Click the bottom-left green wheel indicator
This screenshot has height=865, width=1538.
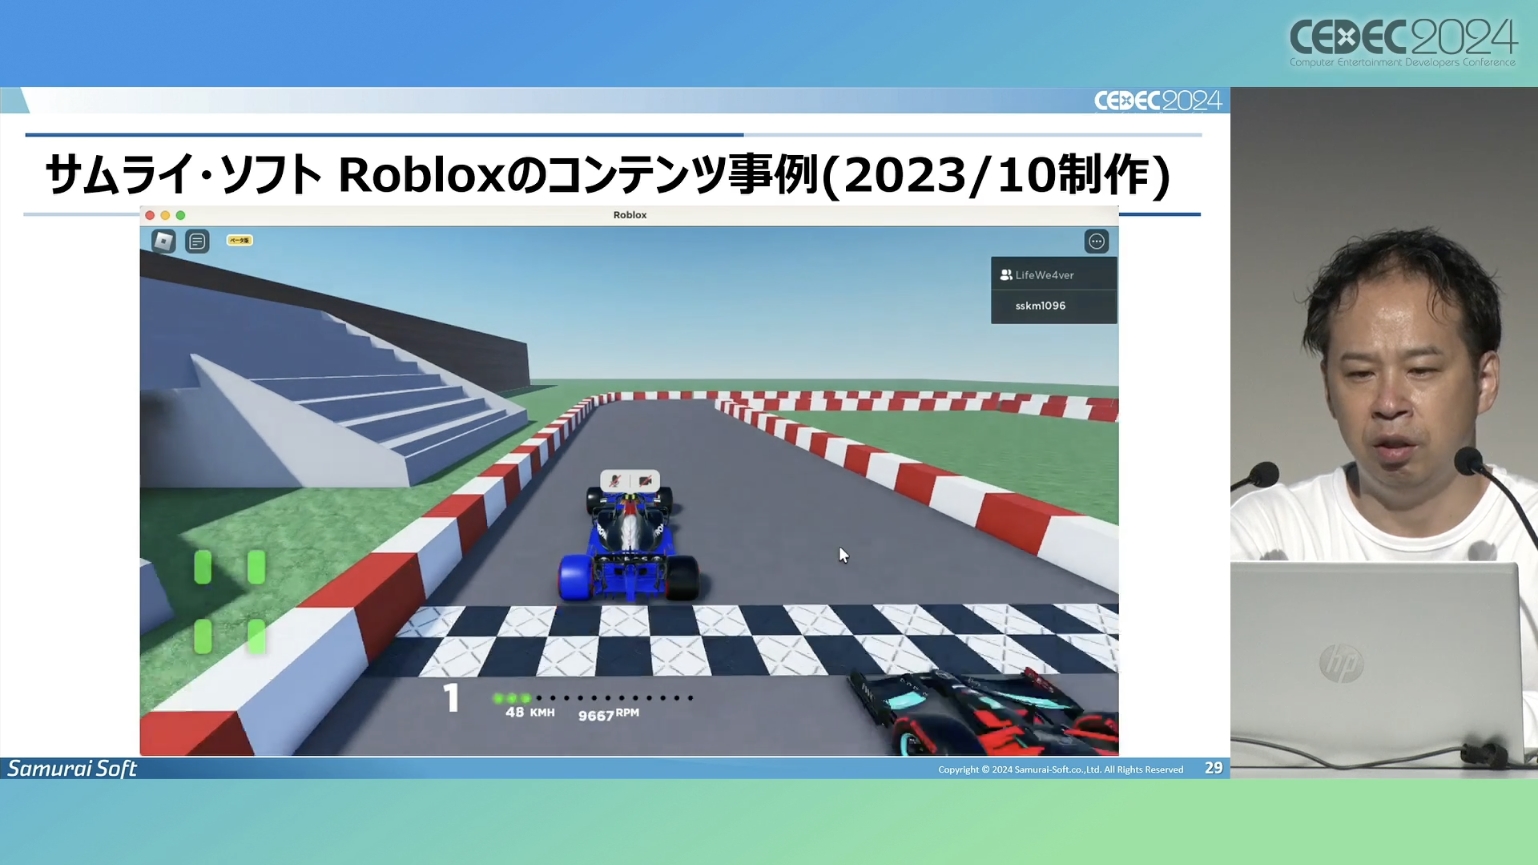pos(203,636)
